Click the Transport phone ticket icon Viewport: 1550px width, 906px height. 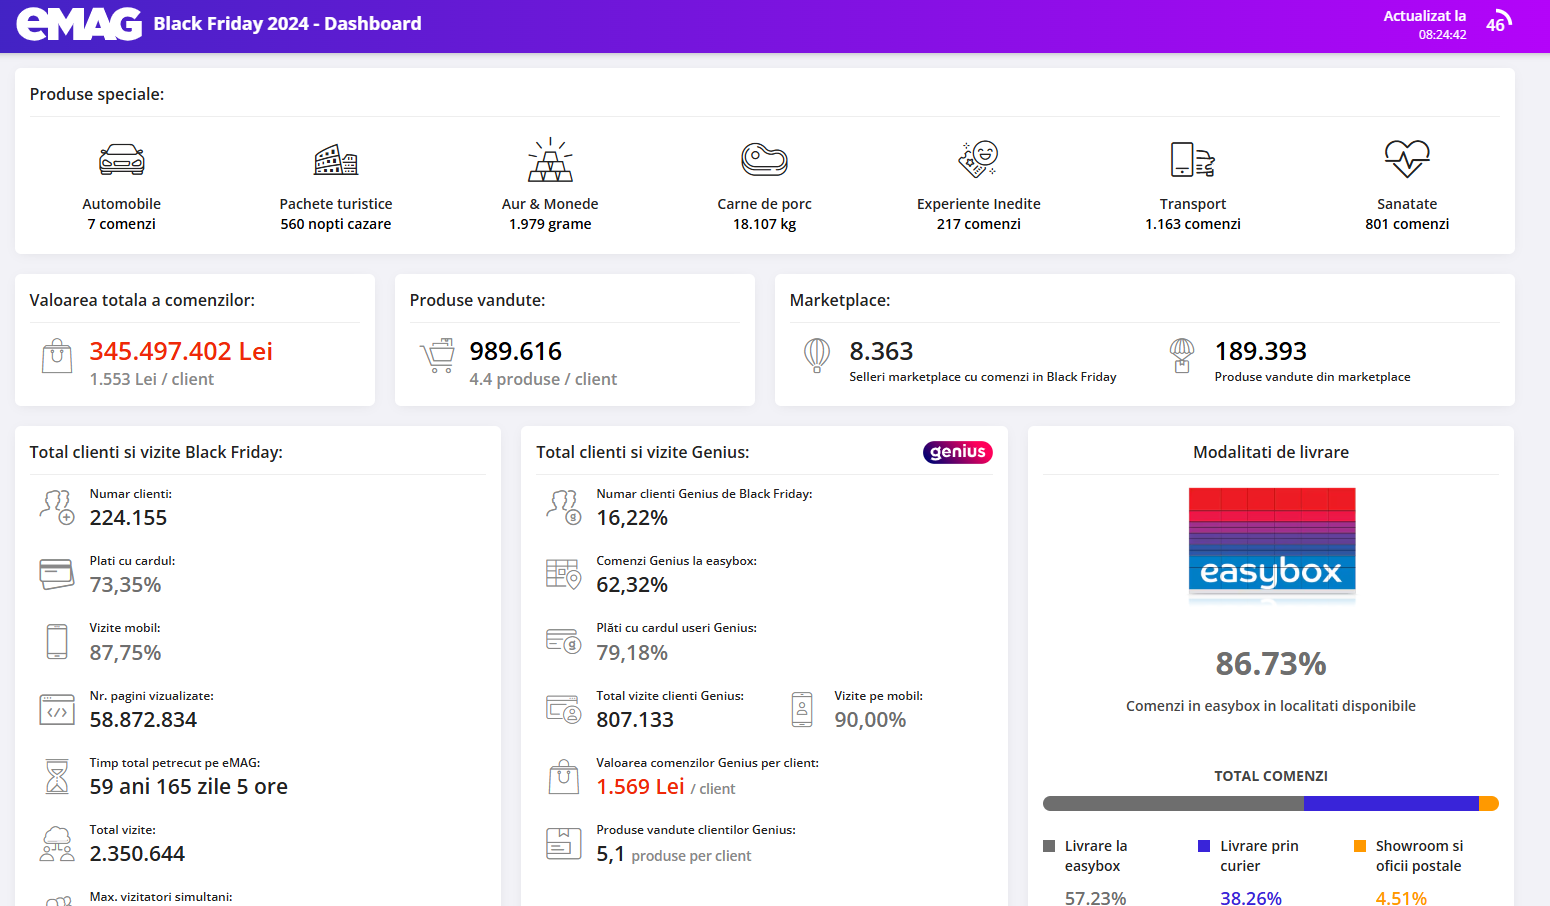1192,159
